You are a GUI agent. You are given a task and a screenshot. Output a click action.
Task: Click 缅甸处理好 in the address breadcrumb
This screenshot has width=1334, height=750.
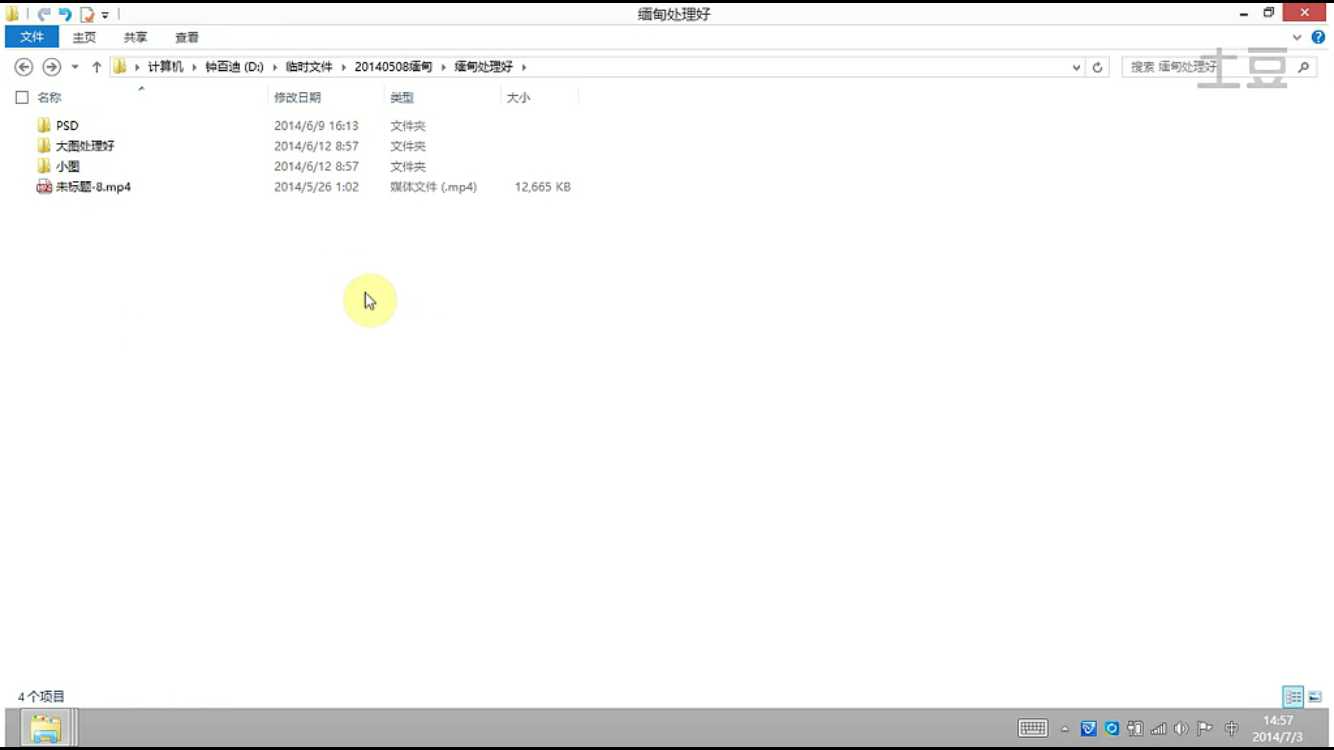pos(483,67)
